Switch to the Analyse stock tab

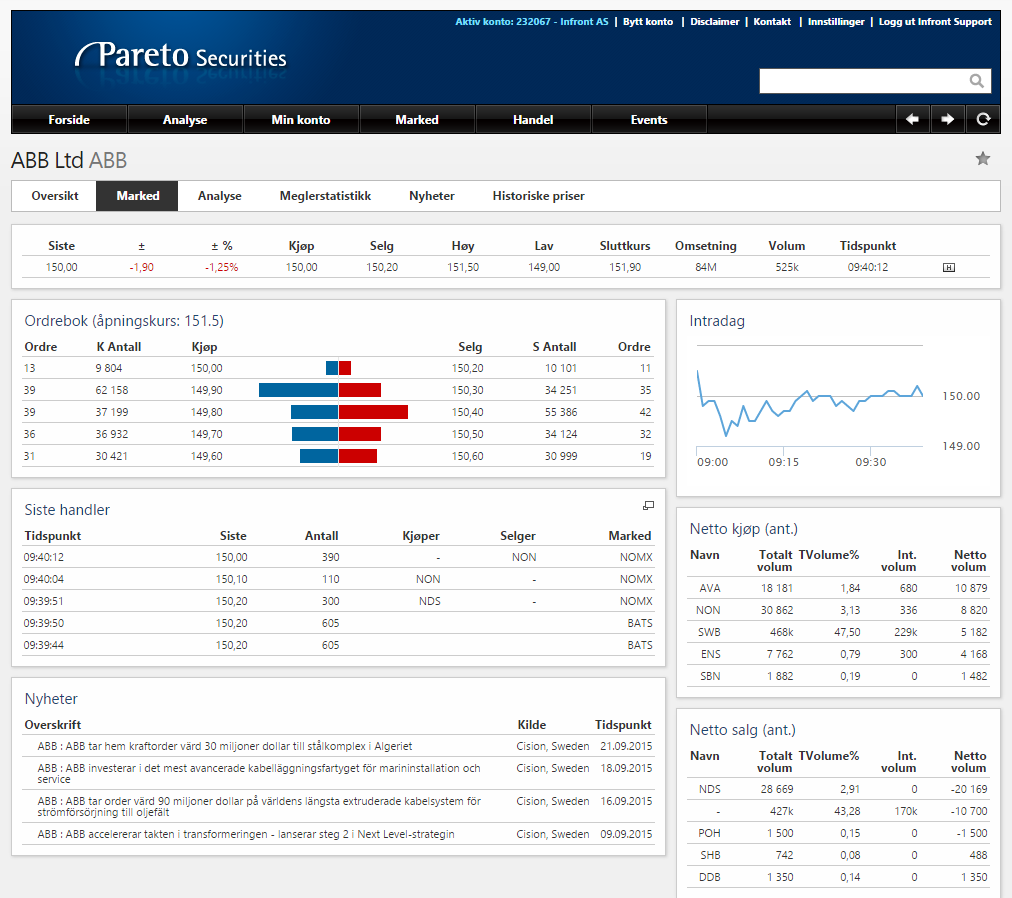[x=219, y=196]
